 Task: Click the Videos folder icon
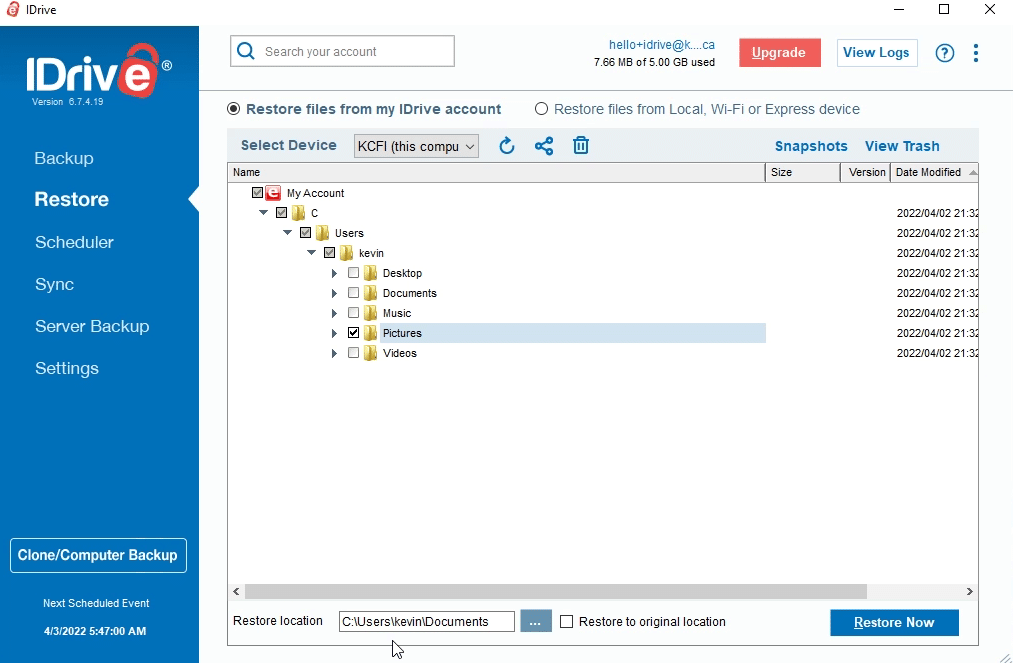pyautogui.click(x=370, y=353)
